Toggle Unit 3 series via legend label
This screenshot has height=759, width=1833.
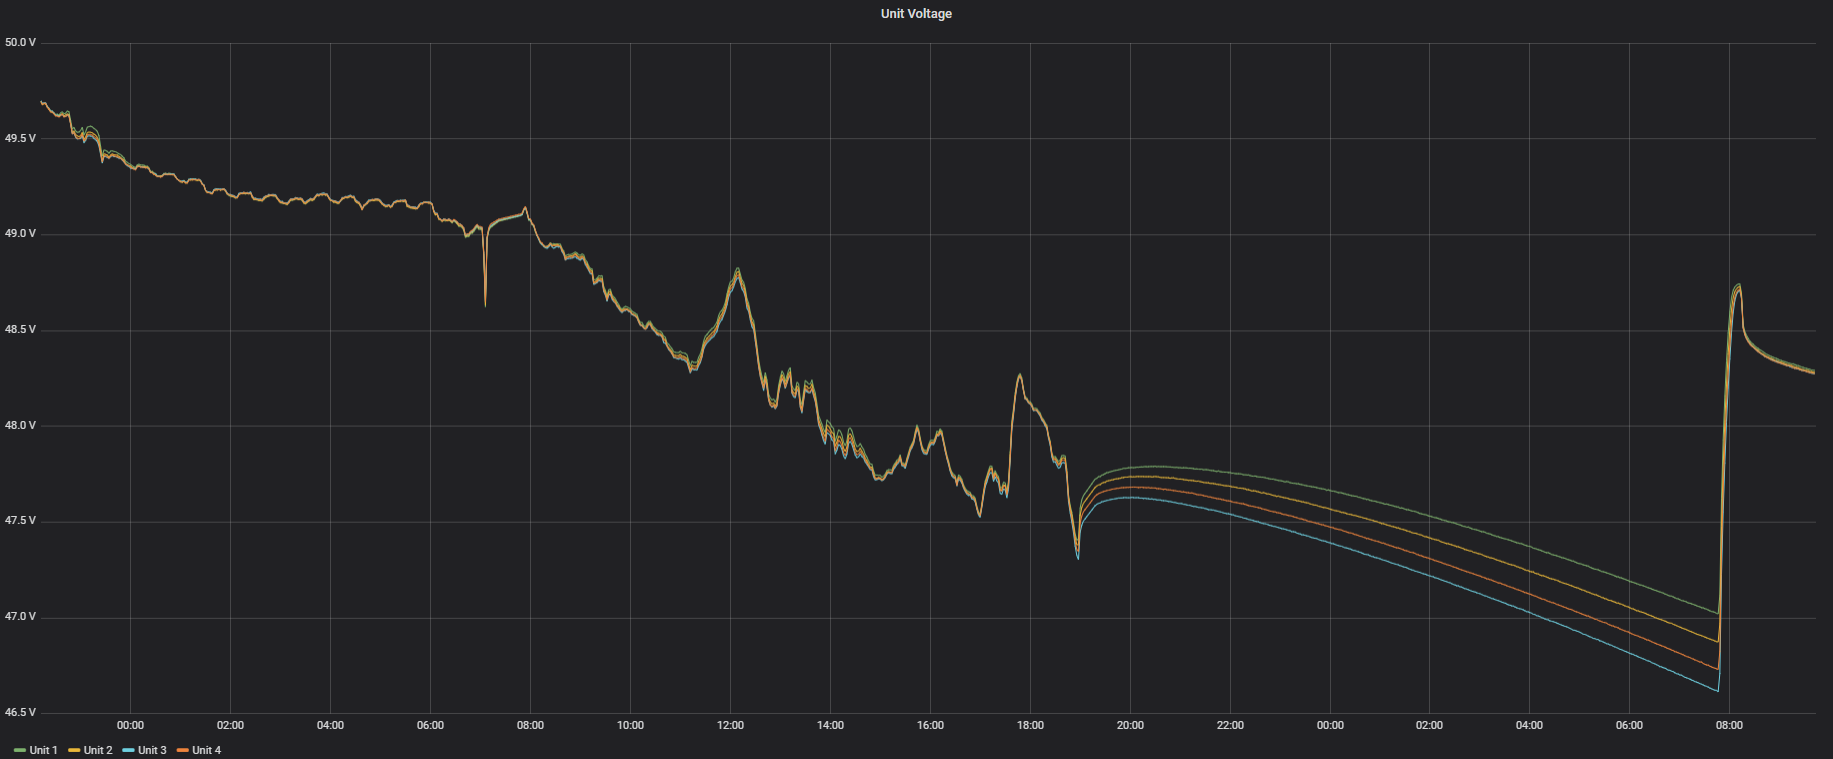coord(152,750)
